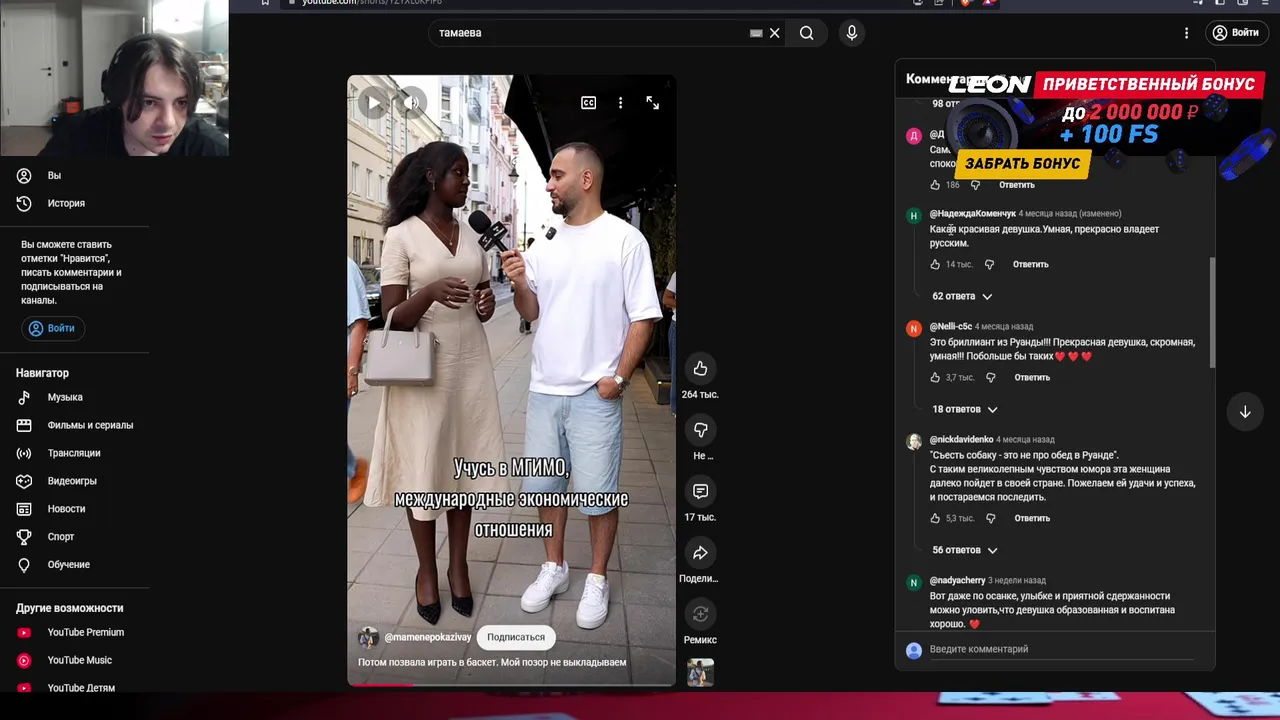This screenshot has width=1280, height=720.
Task: Dislike the Short video
Action: pos(700,430)
